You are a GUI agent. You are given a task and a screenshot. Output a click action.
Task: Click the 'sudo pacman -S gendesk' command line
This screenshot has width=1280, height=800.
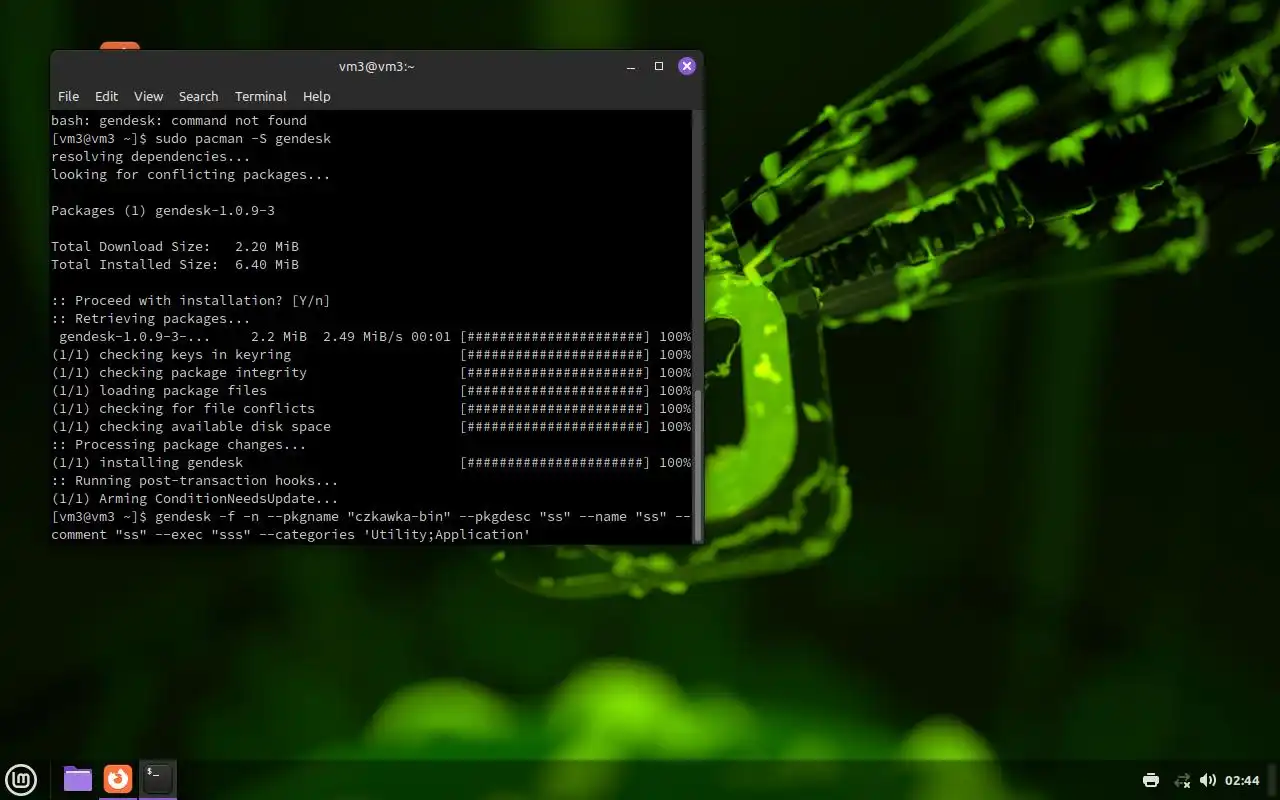pyautogui.click(x=191, y=138)
